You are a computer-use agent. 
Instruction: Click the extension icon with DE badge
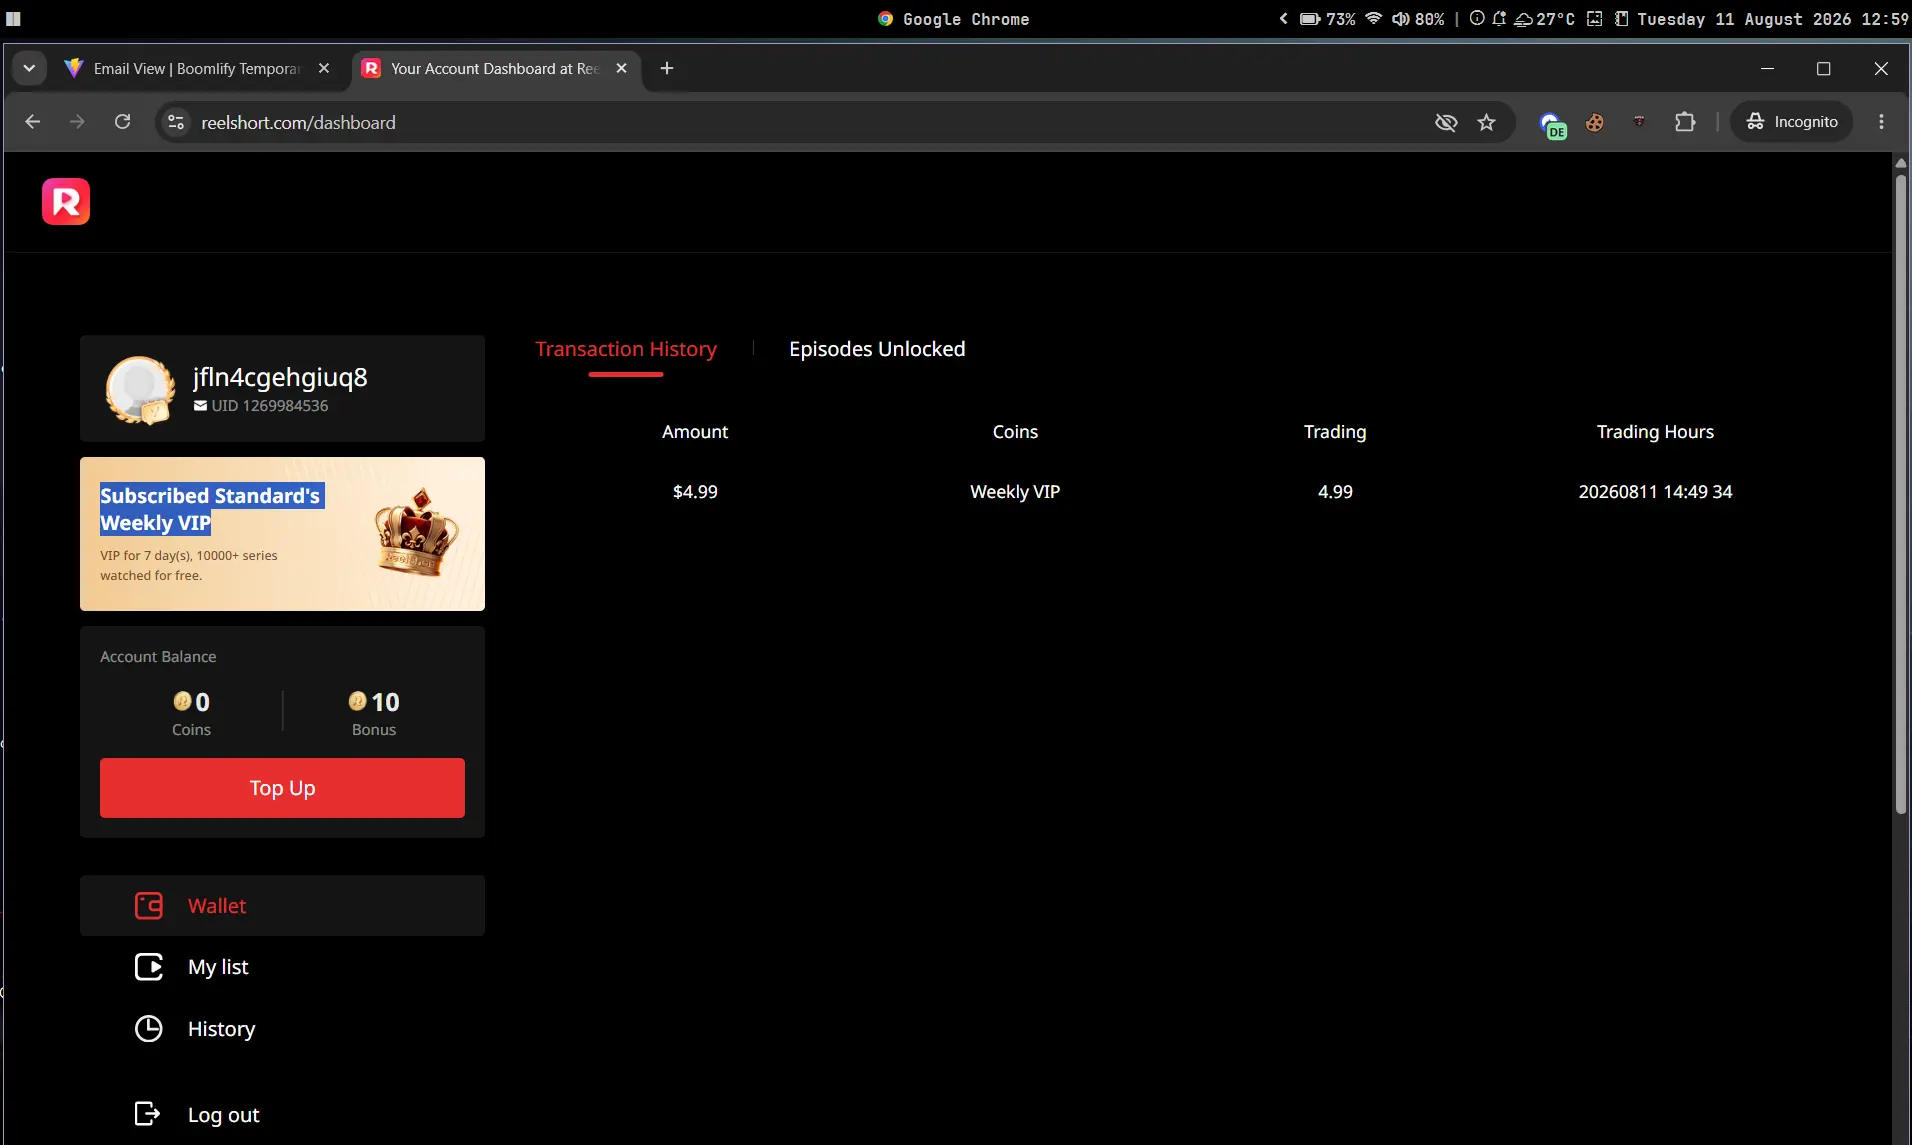1552,124
